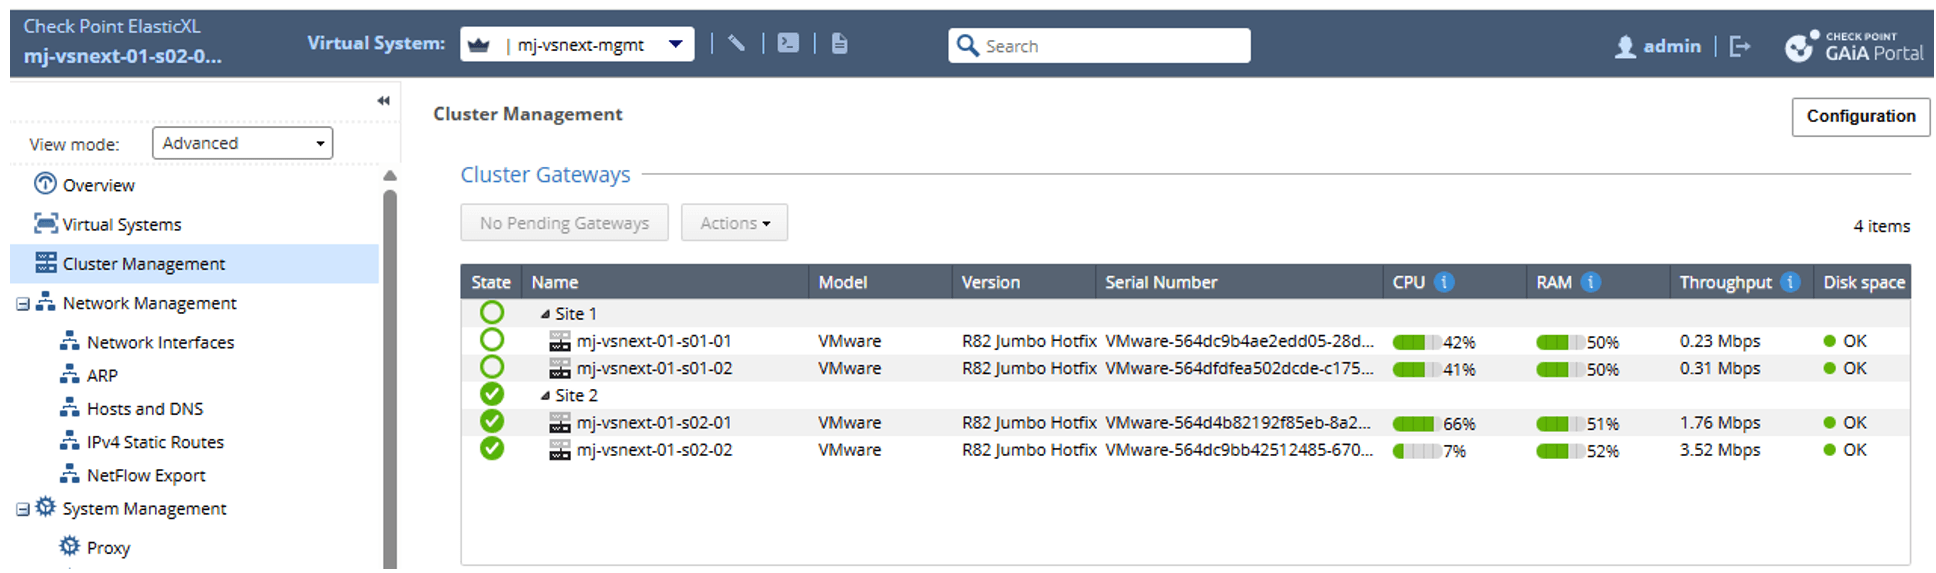Click the pencil edit icon in header
Image resolution: width=1936 pixels, height=573 pixels.
tap(737, 43)
